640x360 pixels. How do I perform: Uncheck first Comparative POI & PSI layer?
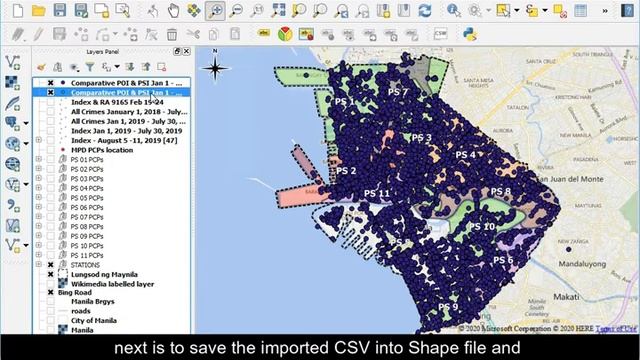[51, 83]
